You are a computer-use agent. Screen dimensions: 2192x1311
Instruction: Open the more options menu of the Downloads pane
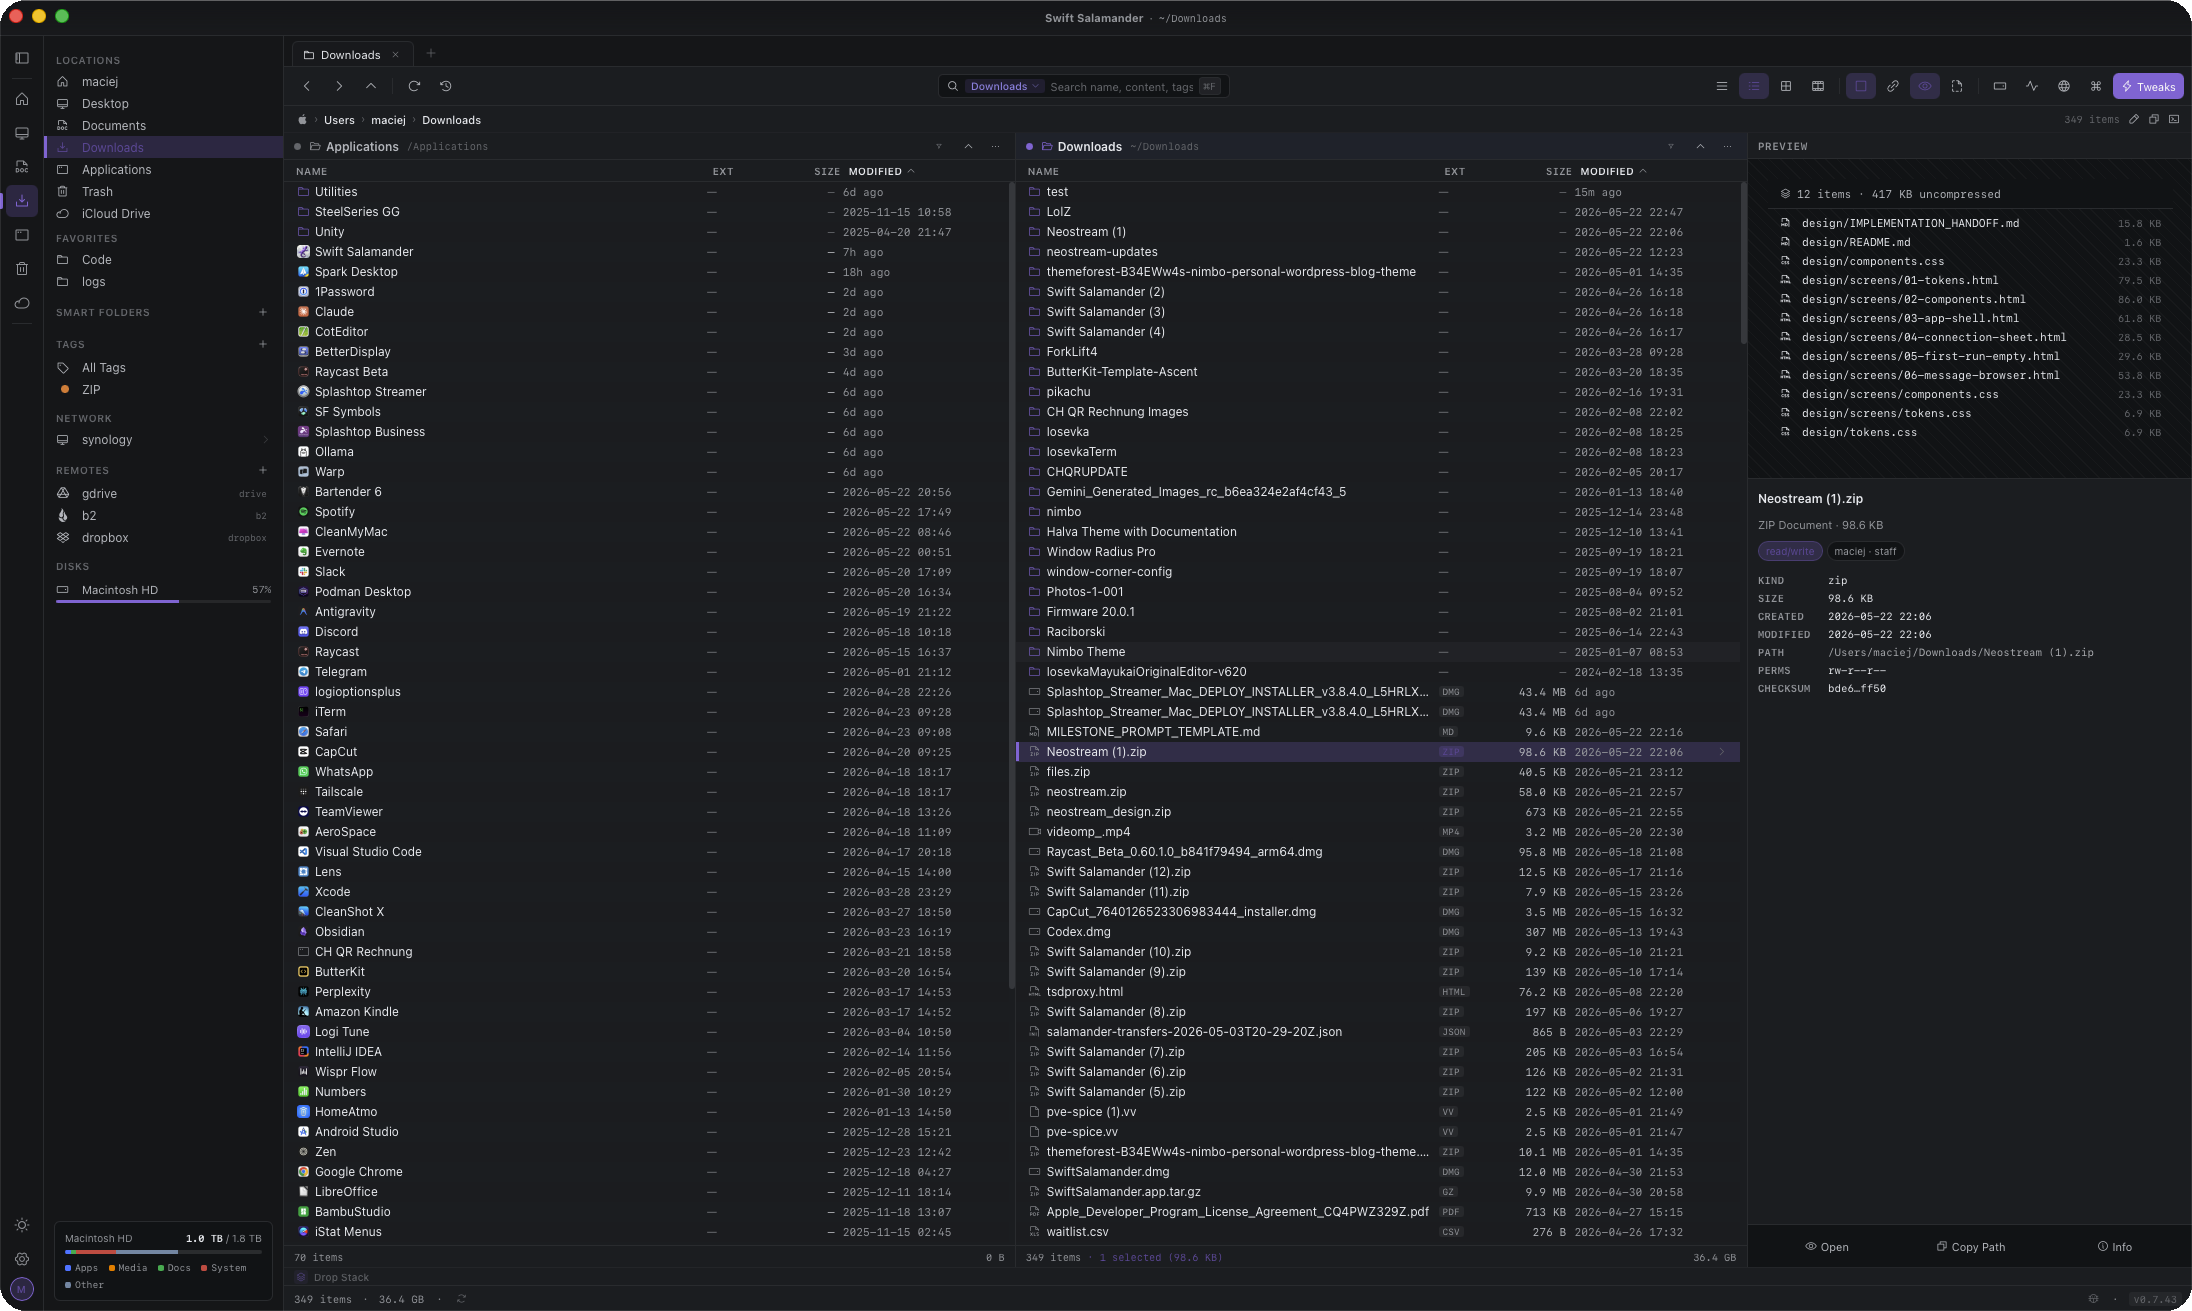pos(1728,146)
